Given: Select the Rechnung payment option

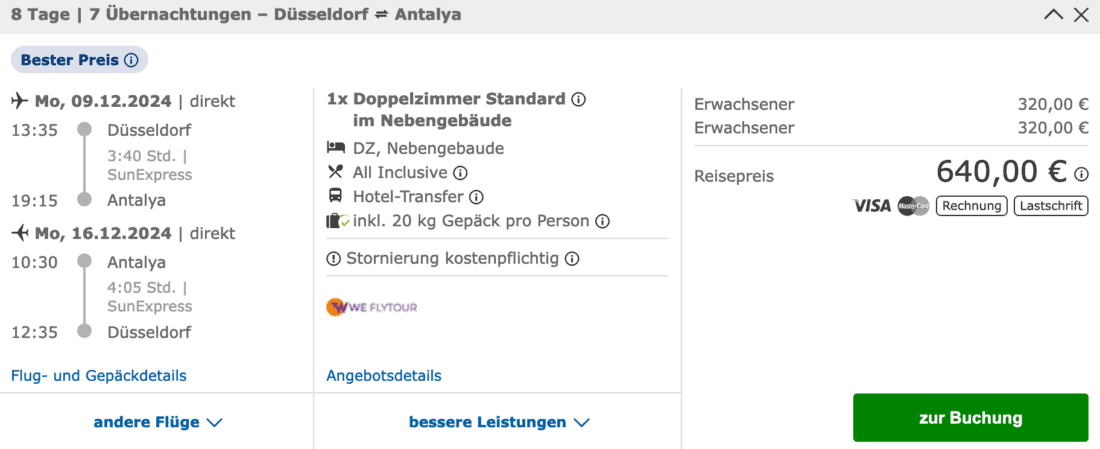Looking at the screenshot, I should pos(971,206).
